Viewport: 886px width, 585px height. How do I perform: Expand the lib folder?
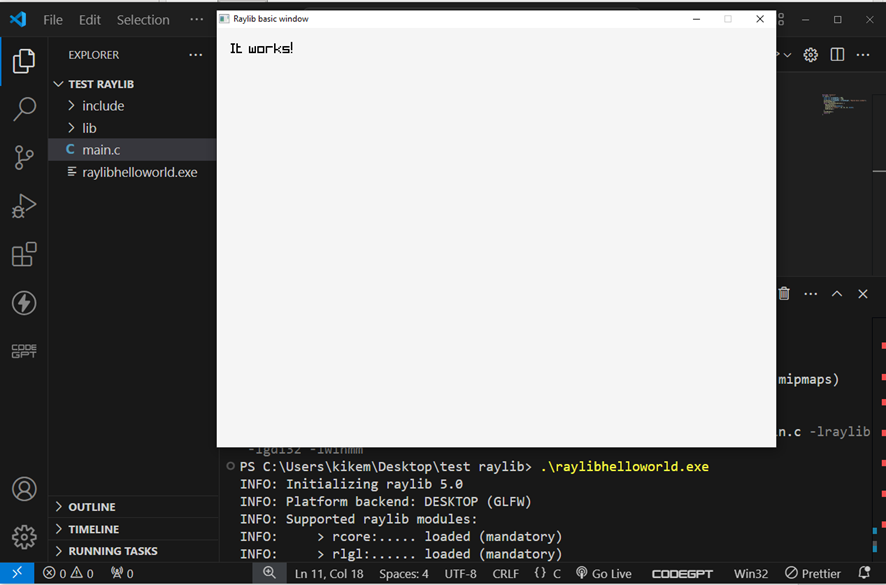point(89,128)
